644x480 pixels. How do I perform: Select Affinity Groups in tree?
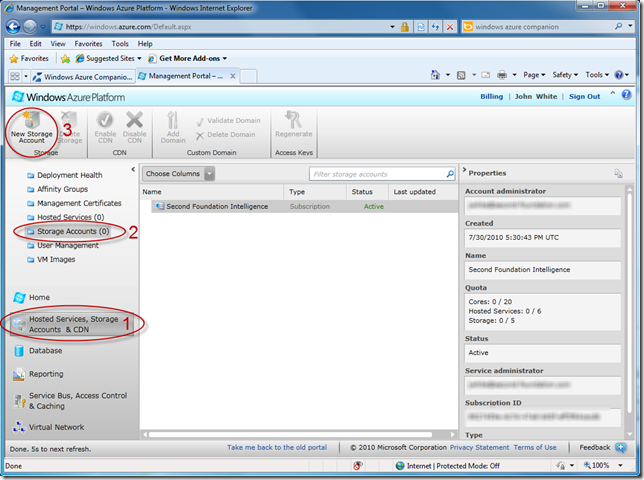[x=58, y=189]
